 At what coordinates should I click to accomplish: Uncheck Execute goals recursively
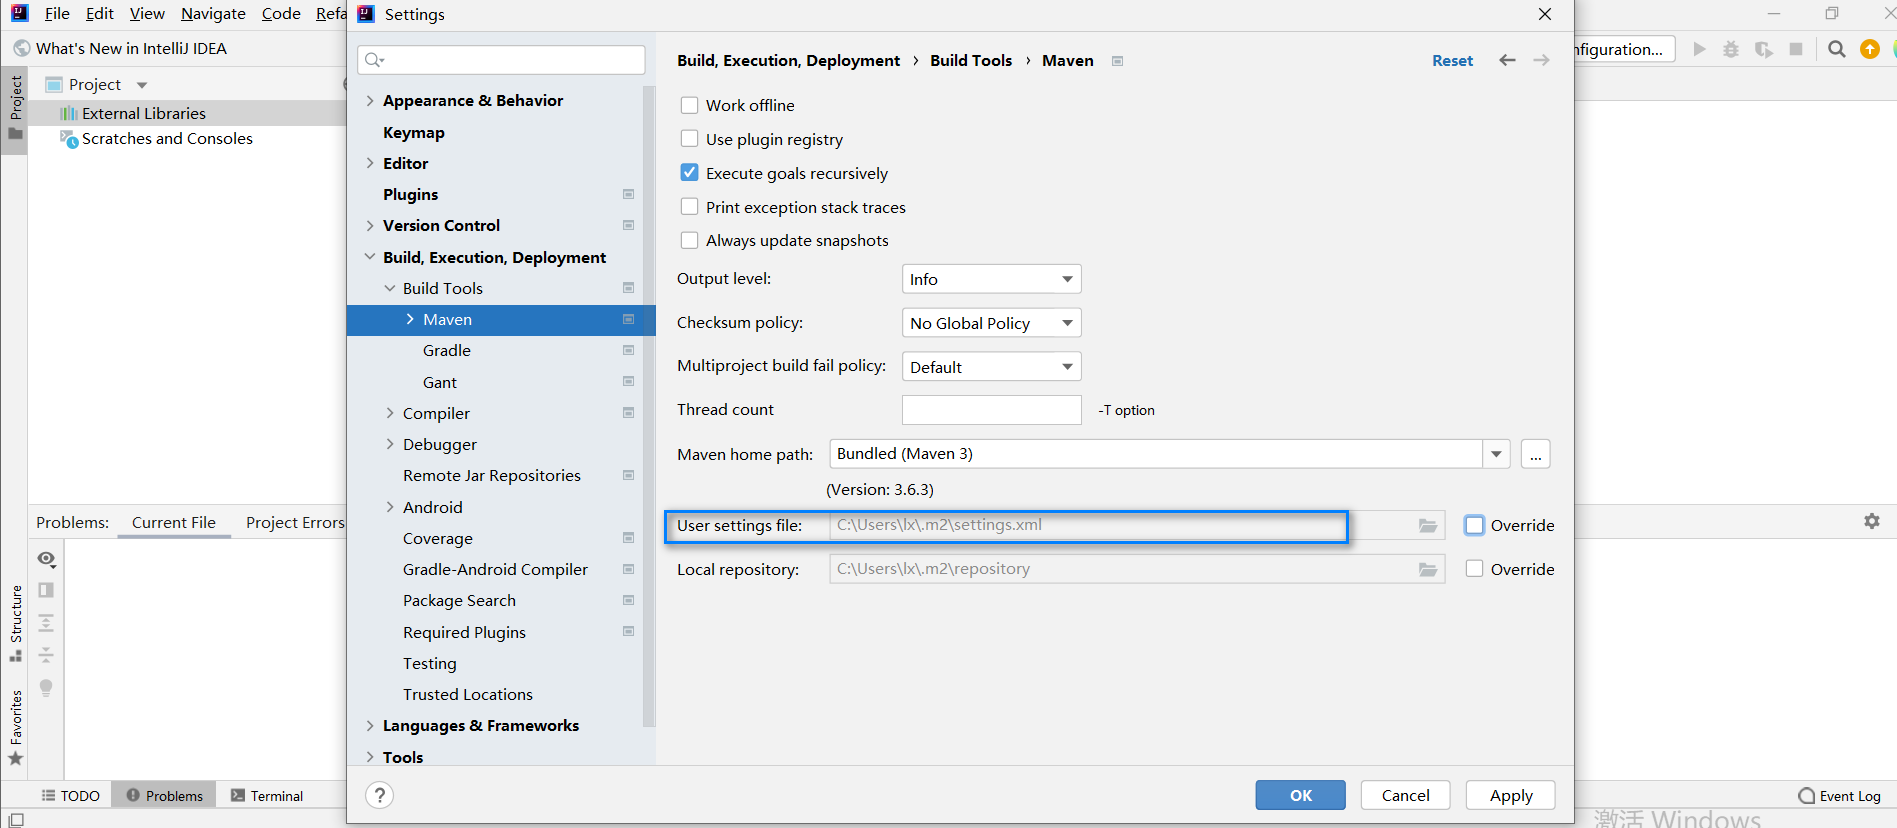pos(689,173)
